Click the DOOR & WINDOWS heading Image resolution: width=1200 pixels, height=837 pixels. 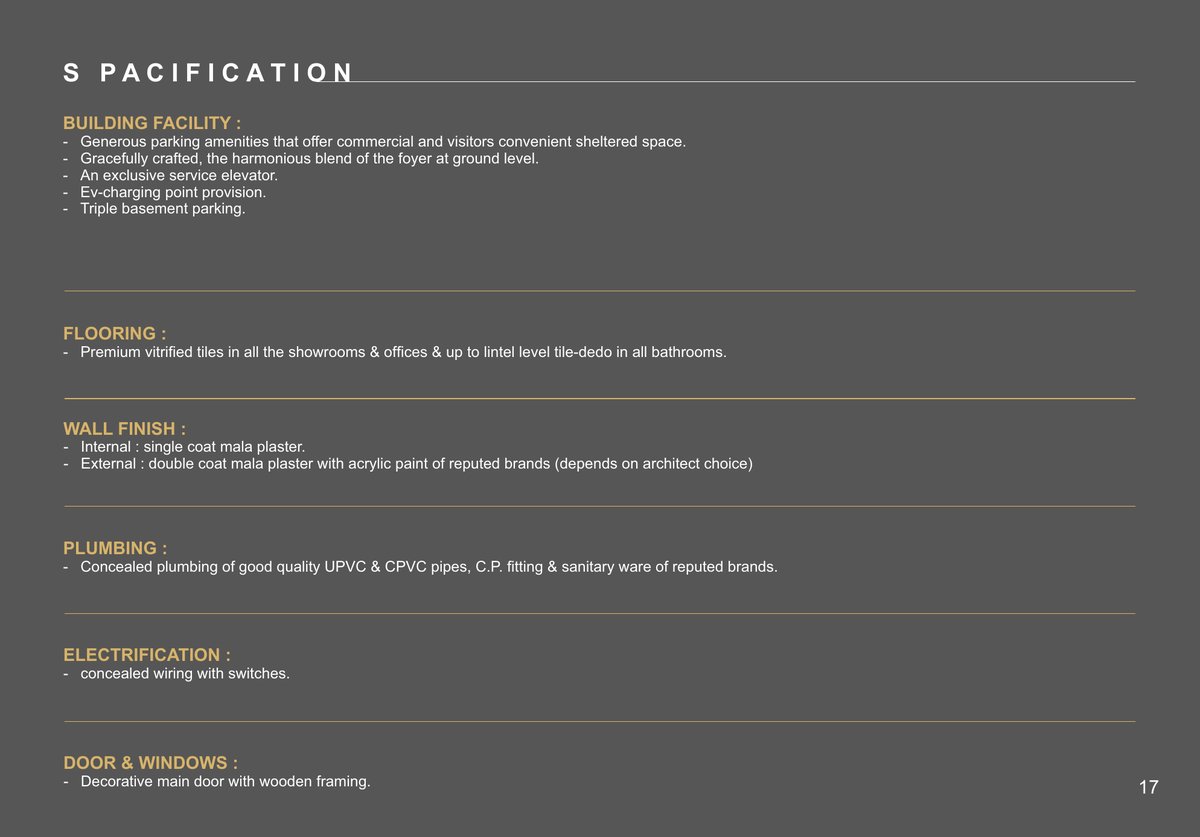151,763
